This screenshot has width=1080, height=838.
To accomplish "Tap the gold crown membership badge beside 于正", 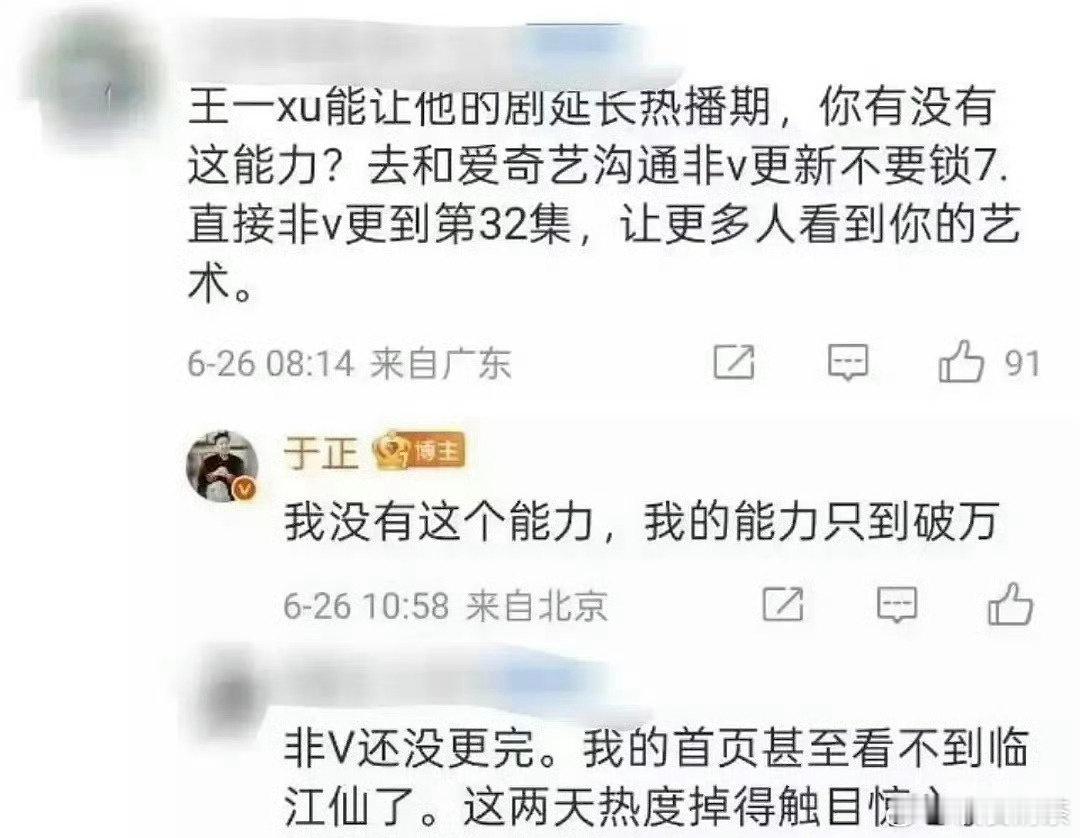I will (x=391, y=451).
